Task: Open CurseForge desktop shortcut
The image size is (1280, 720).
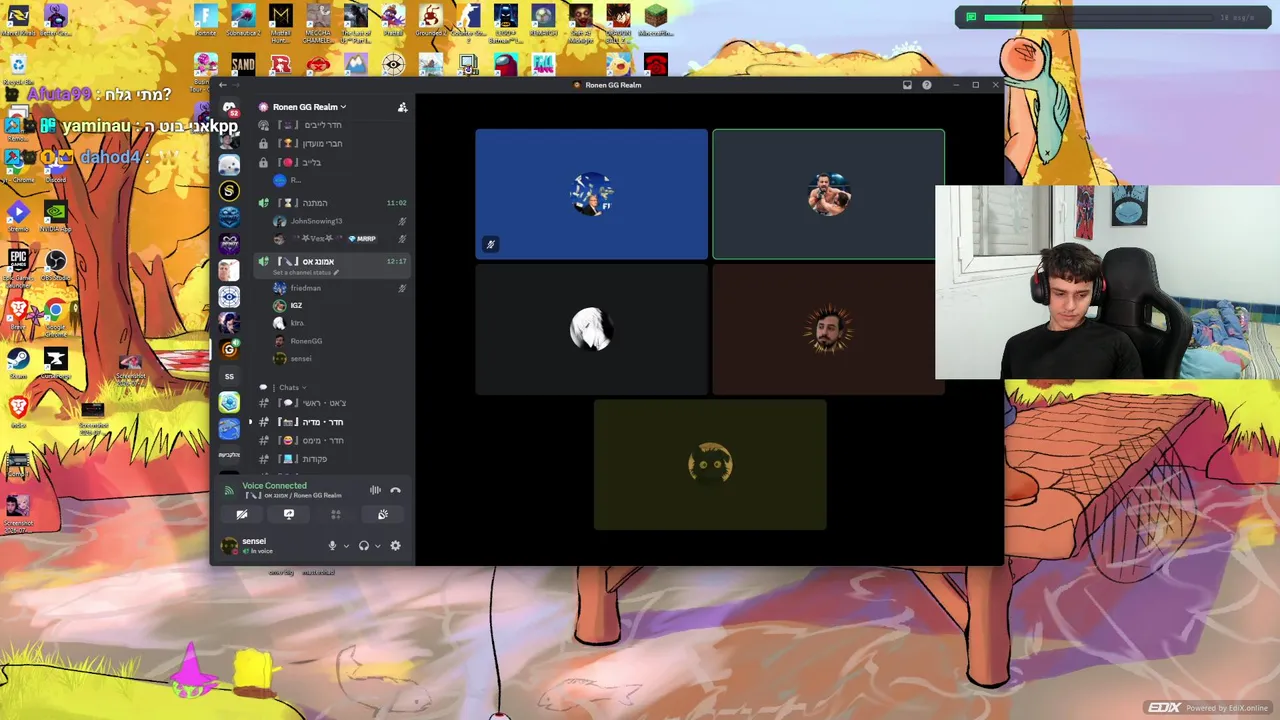Action: [55, 363]
